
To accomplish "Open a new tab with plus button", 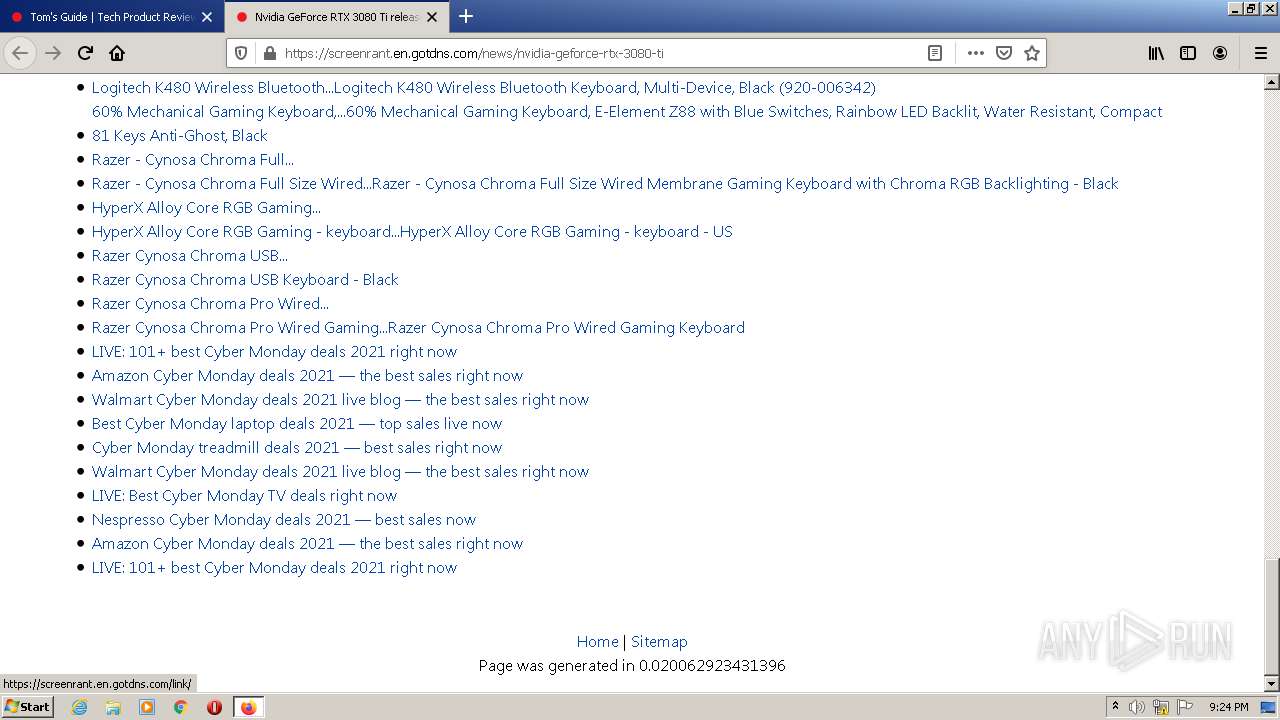I will point(466,16).
